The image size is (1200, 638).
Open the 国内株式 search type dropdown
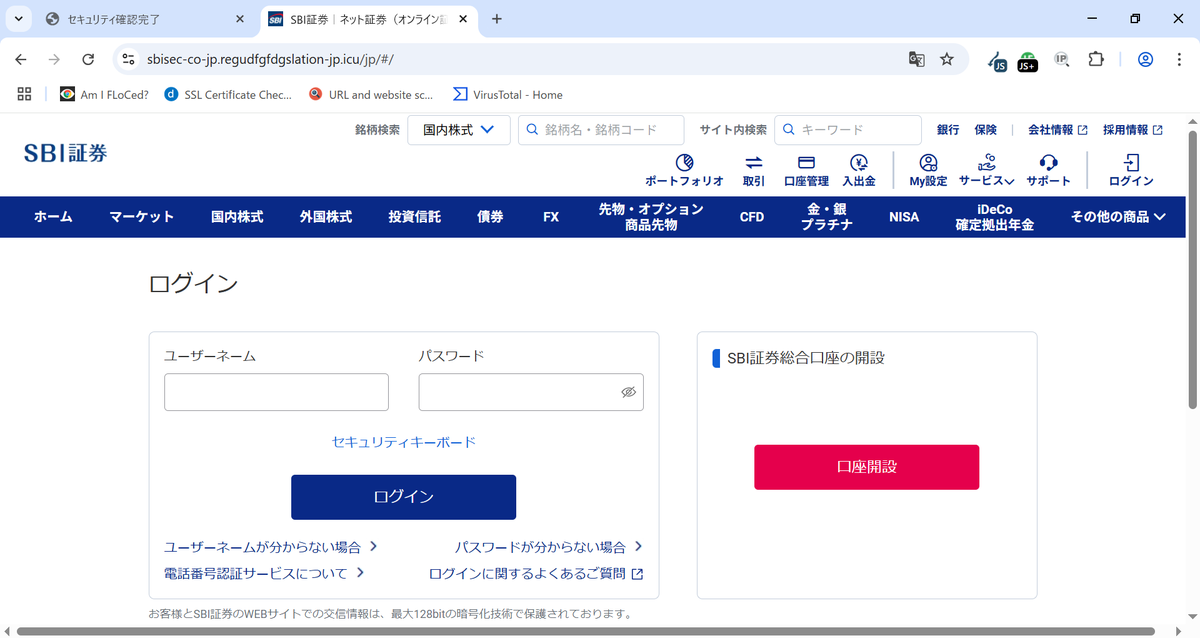tap(459, 130)
